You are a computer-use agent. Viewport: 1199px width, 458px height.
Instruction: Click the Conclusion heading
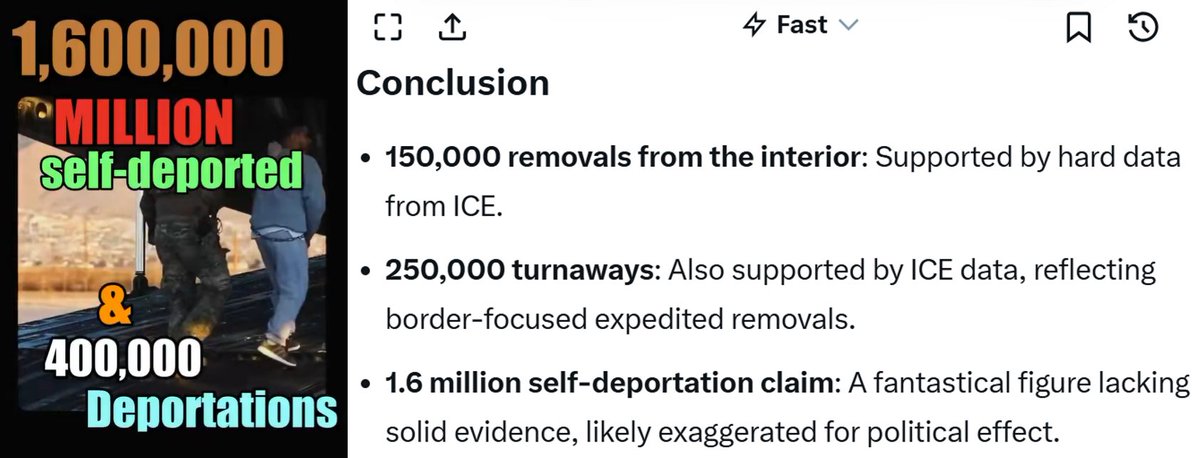[x=453, y=83]
